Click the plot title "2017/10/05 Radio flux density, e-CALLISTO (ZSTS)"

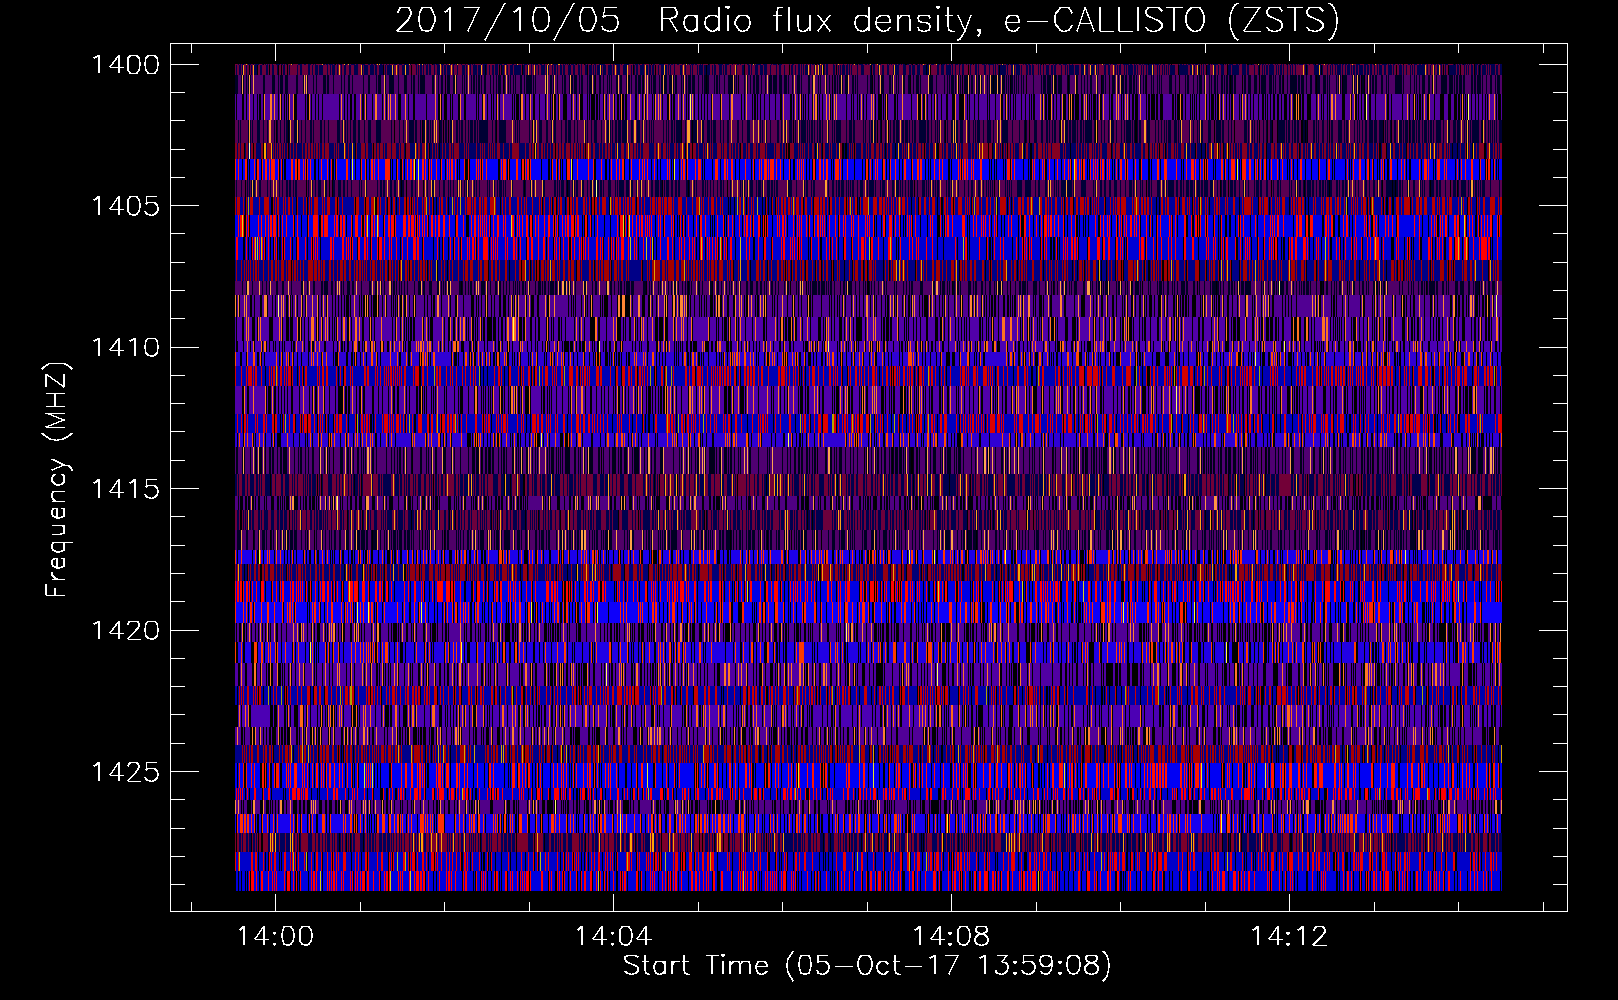(867, 20)
